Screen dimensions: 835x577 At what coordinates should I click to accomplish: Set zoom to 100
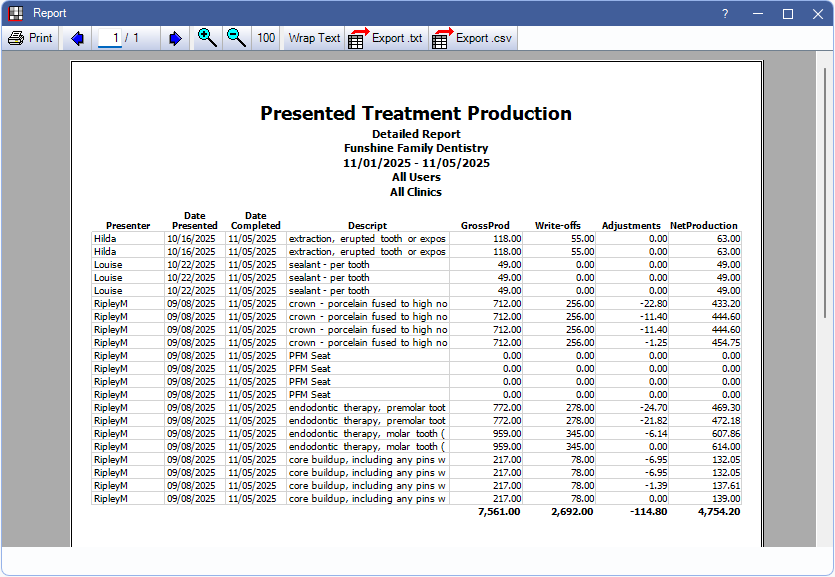pyautogui.click(x=266, y=38)
